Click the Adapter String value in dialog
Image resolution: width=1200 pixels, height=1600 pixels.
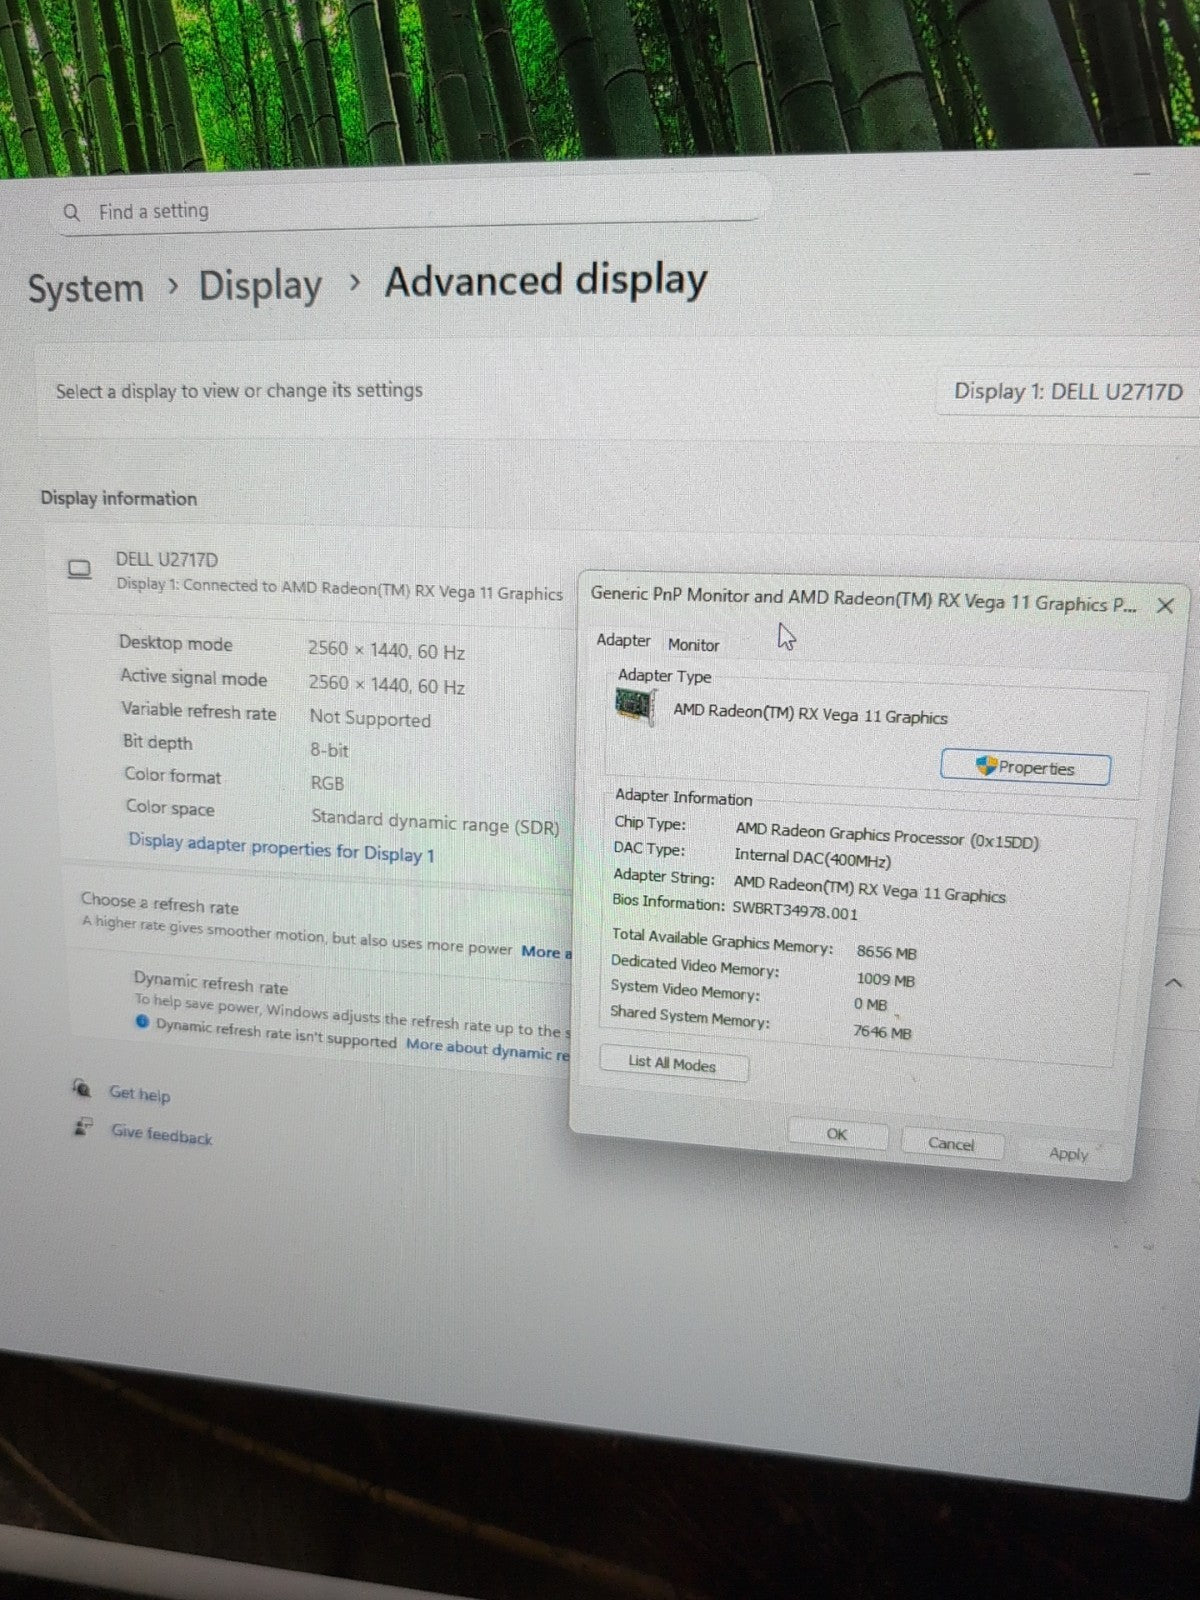point(869,889)
